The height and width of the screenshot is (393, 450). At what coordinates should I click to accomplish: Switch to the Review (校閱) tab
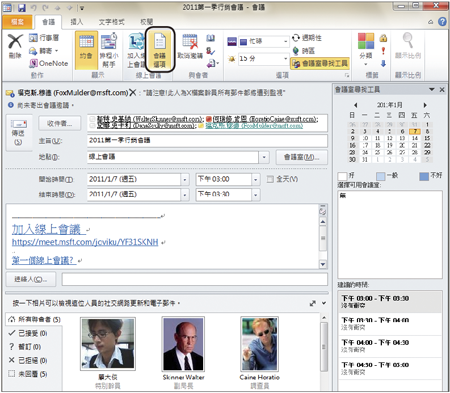146,22
